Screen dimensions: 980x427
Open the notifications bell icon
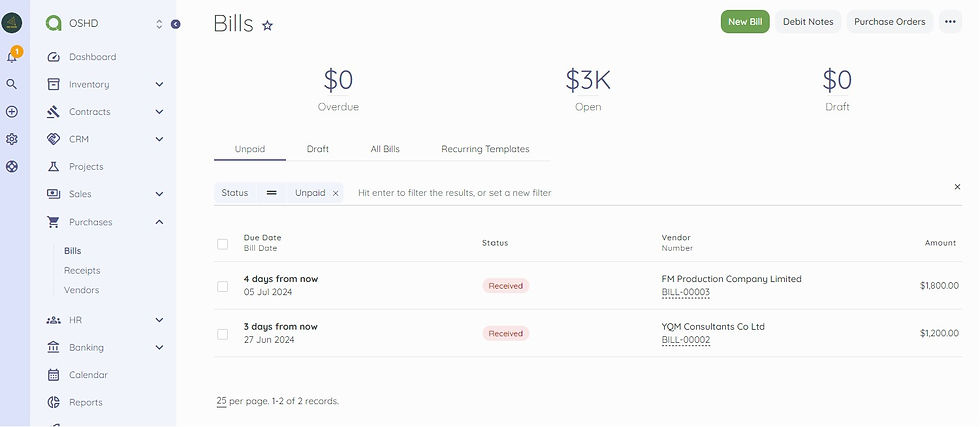click(x=11, y=58)
